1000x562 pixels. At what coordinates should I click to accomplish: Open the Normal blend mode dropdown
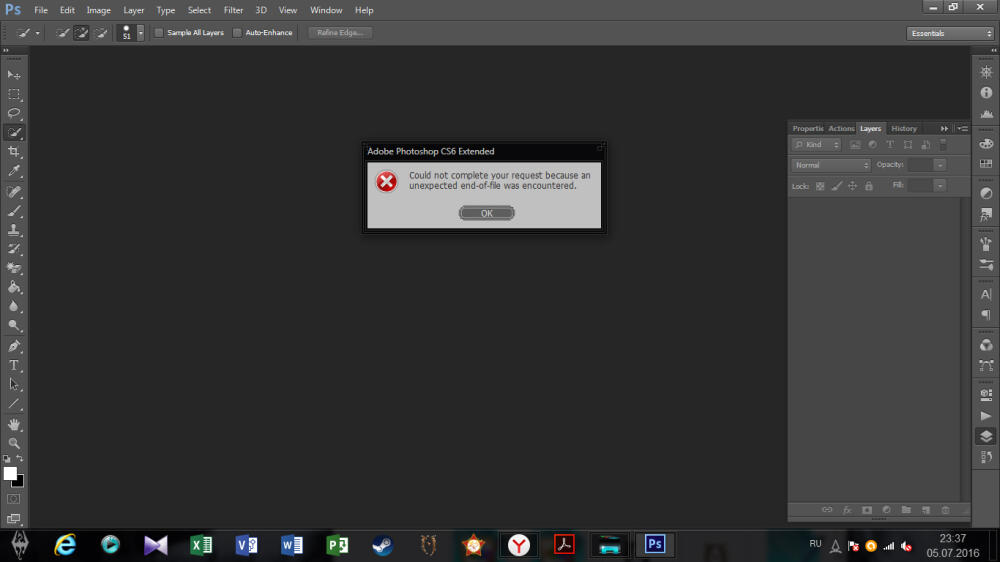point(831,165)
